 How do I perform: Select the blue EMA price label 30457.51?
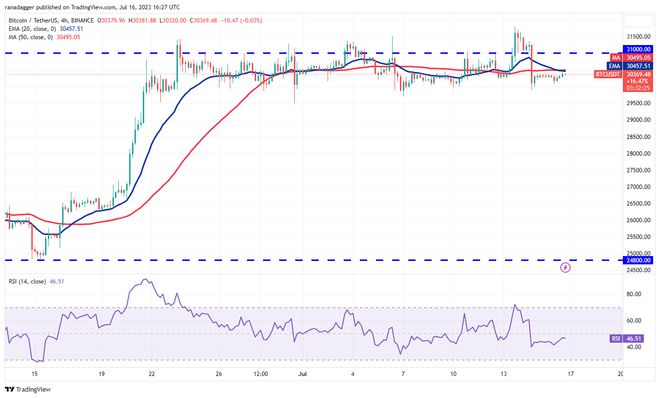[x=630, y=66]
